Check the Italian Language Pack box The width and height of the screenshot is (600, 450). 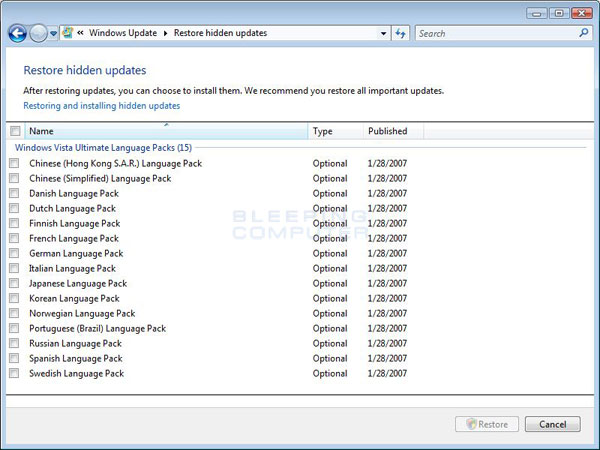(14, 268)
